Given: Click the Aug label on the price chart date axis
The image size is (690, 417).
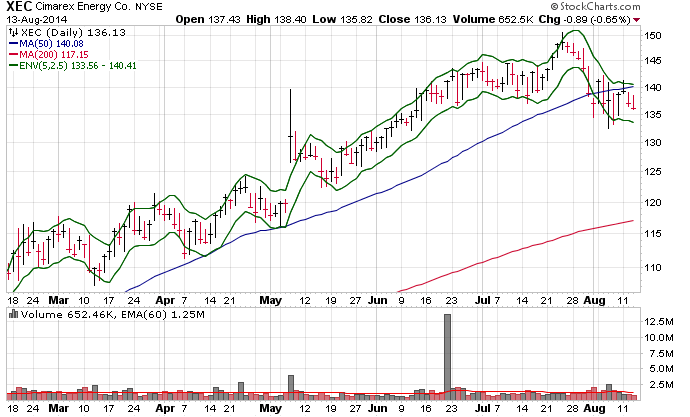Looking at the screenshot, I should point(594,300).
